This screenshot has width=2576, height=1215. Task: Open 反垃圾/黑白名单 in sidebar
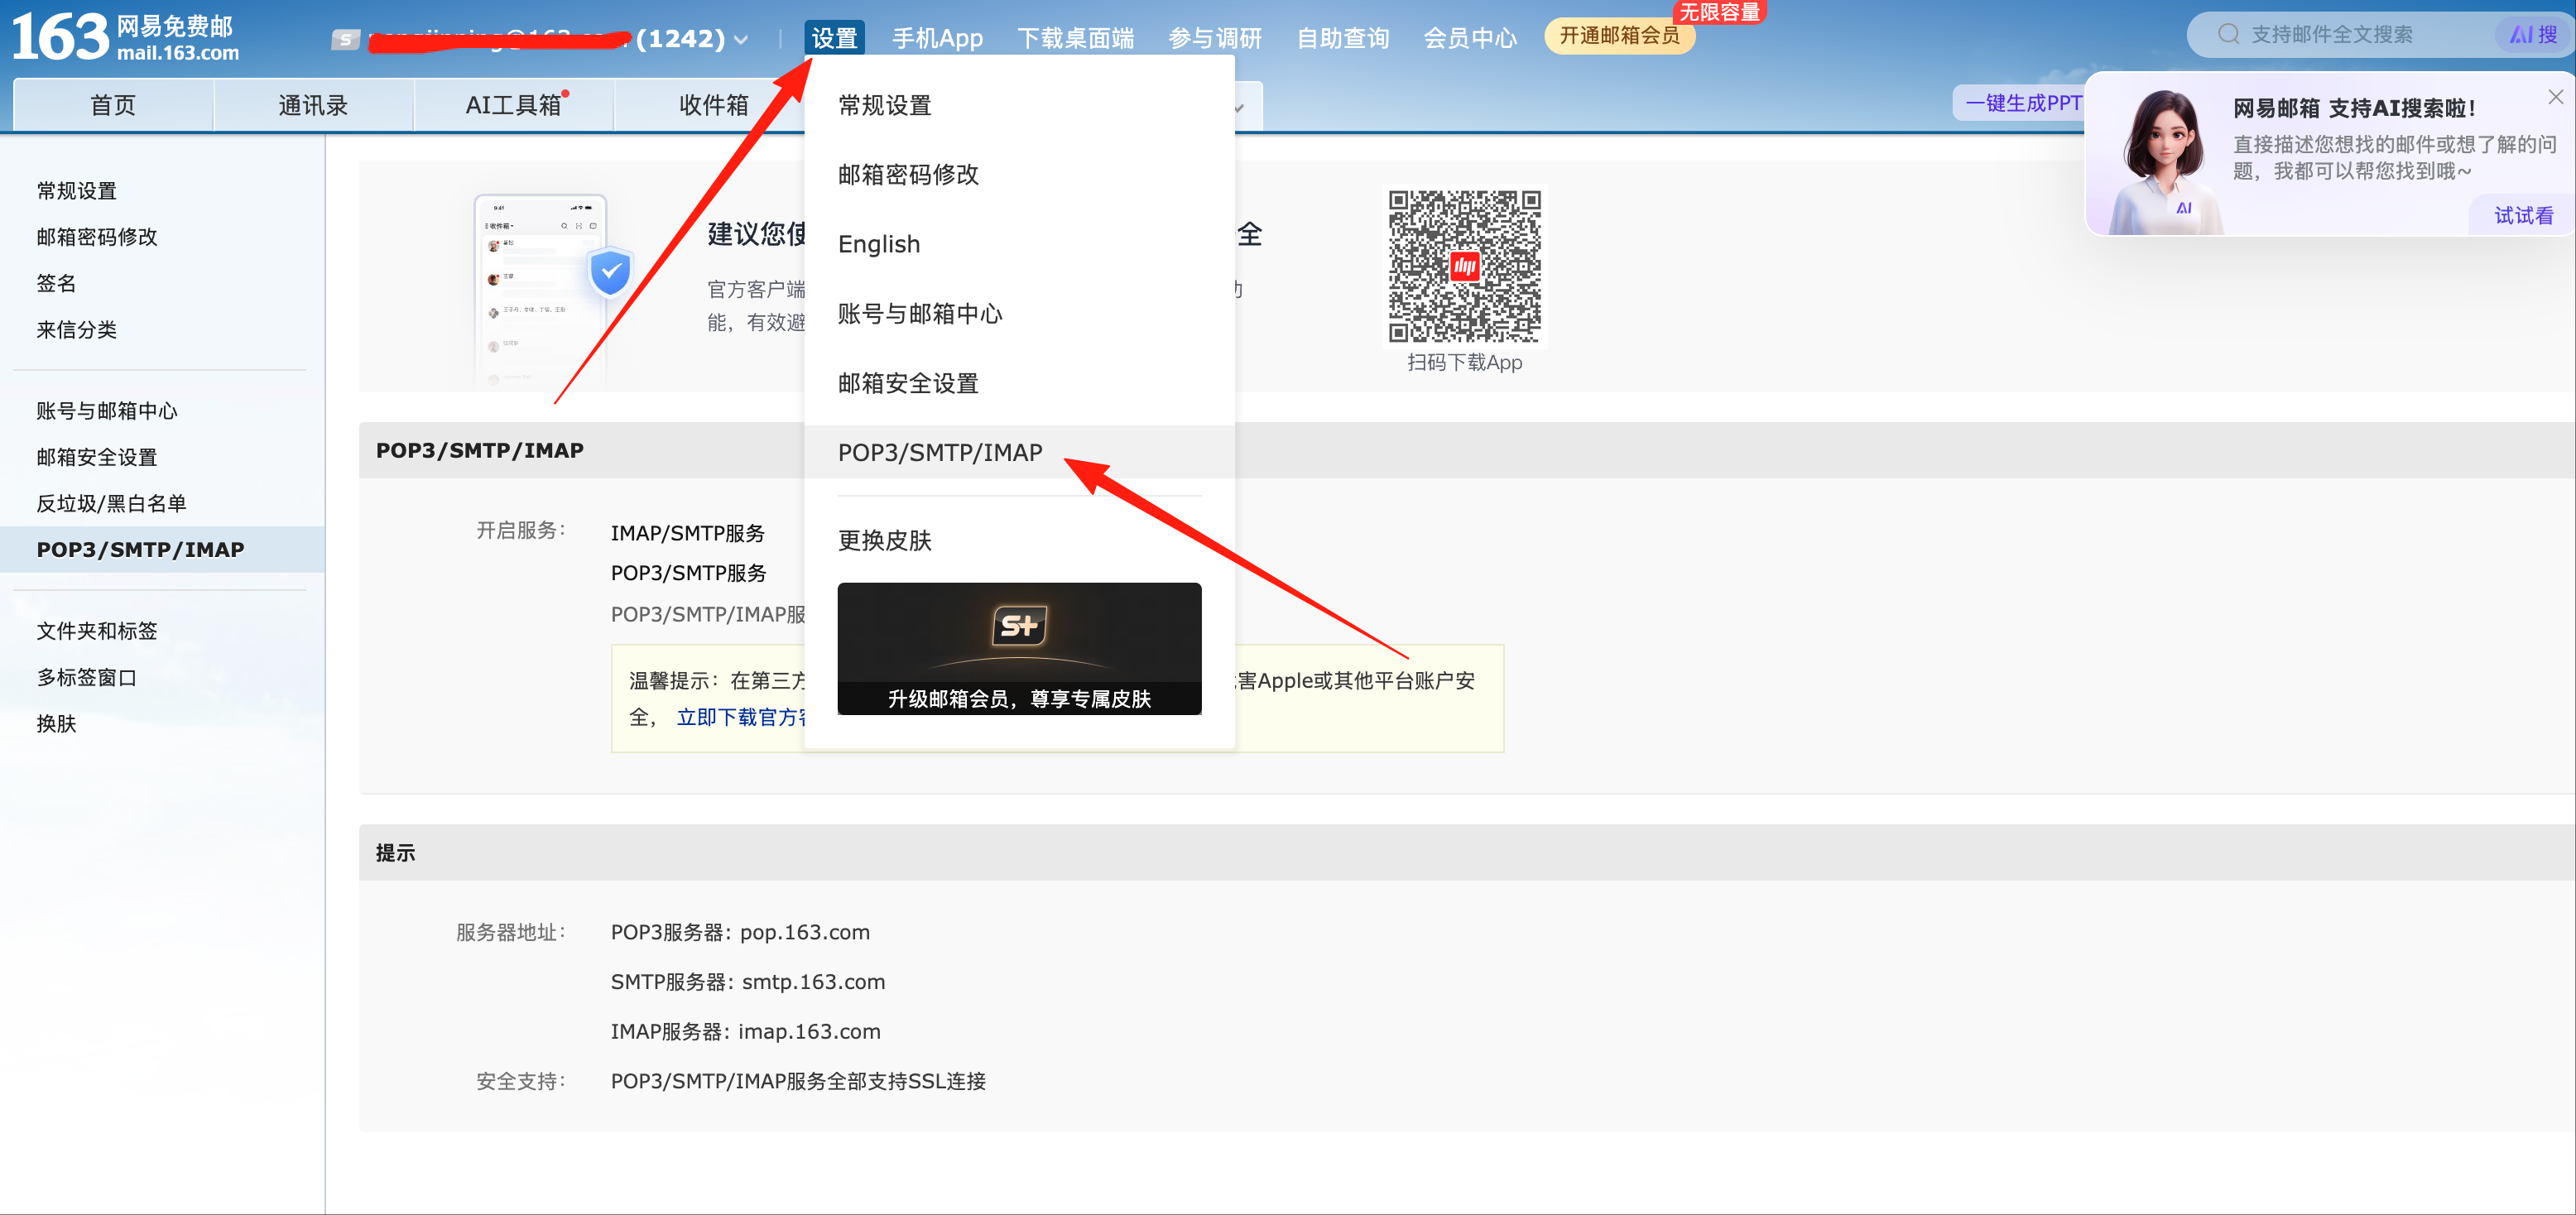click(x=111, y=503)
